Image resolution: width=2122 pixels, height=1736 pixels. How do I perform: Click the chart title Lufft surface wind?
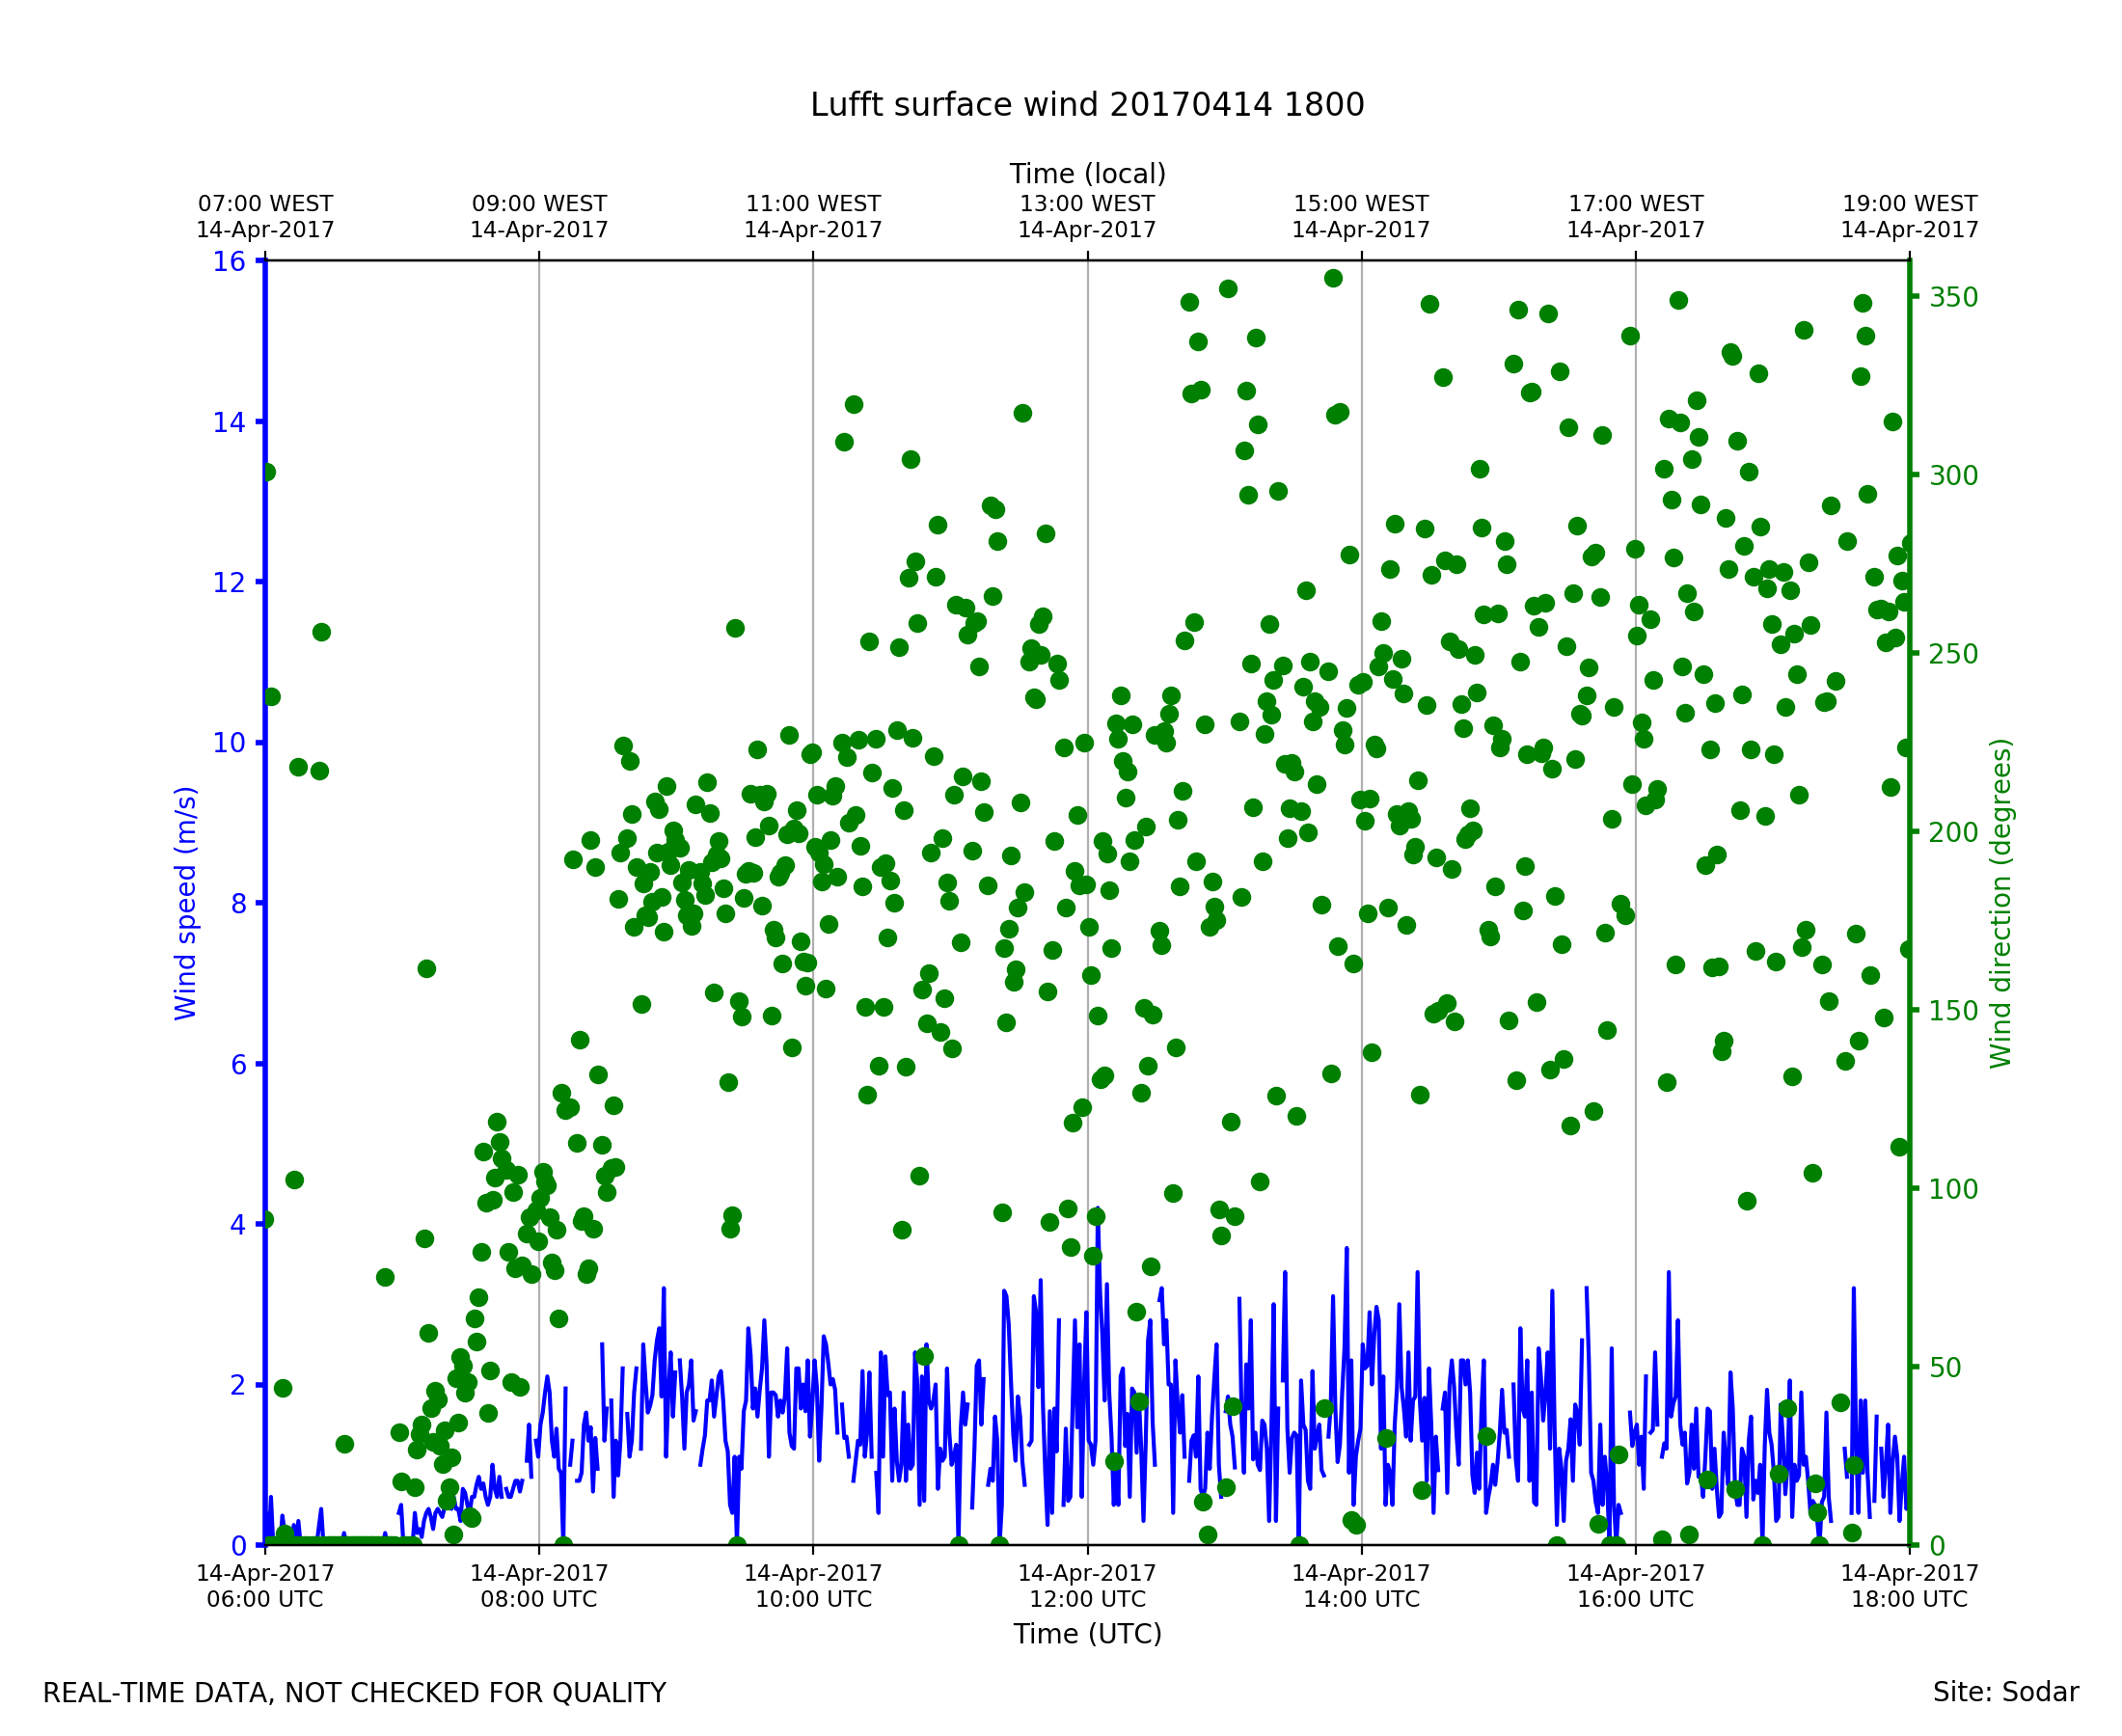coord(1087,105)
